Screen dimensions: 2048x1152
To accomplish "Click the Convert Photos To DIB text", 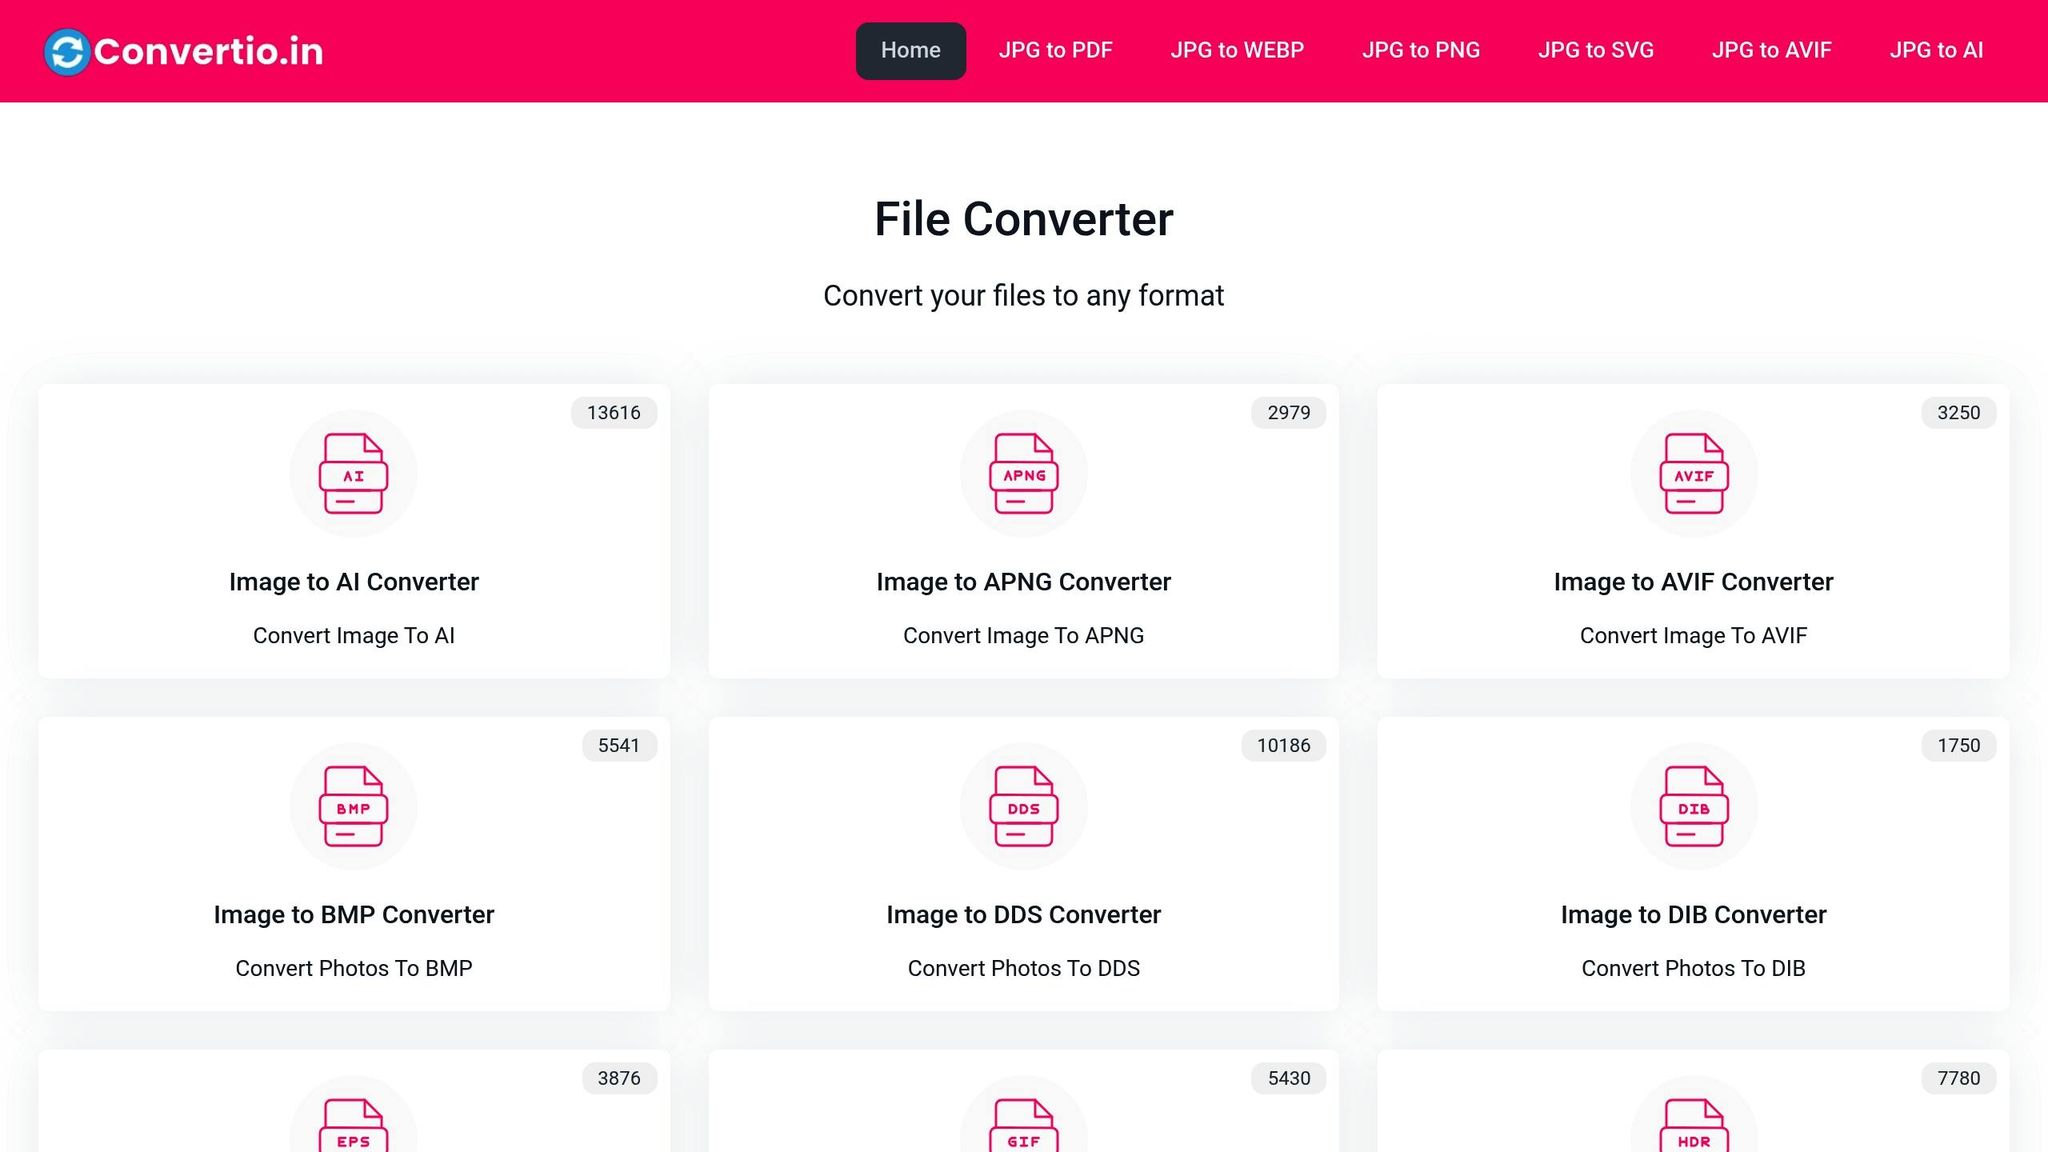I will [x=1692, y=968].
